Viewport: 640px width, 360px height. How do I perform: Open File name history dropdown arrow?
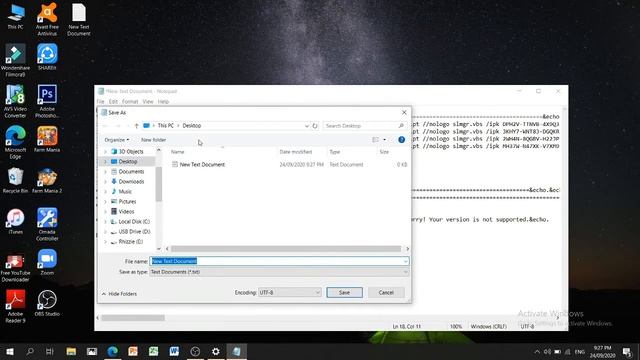(x=405, y=261)
